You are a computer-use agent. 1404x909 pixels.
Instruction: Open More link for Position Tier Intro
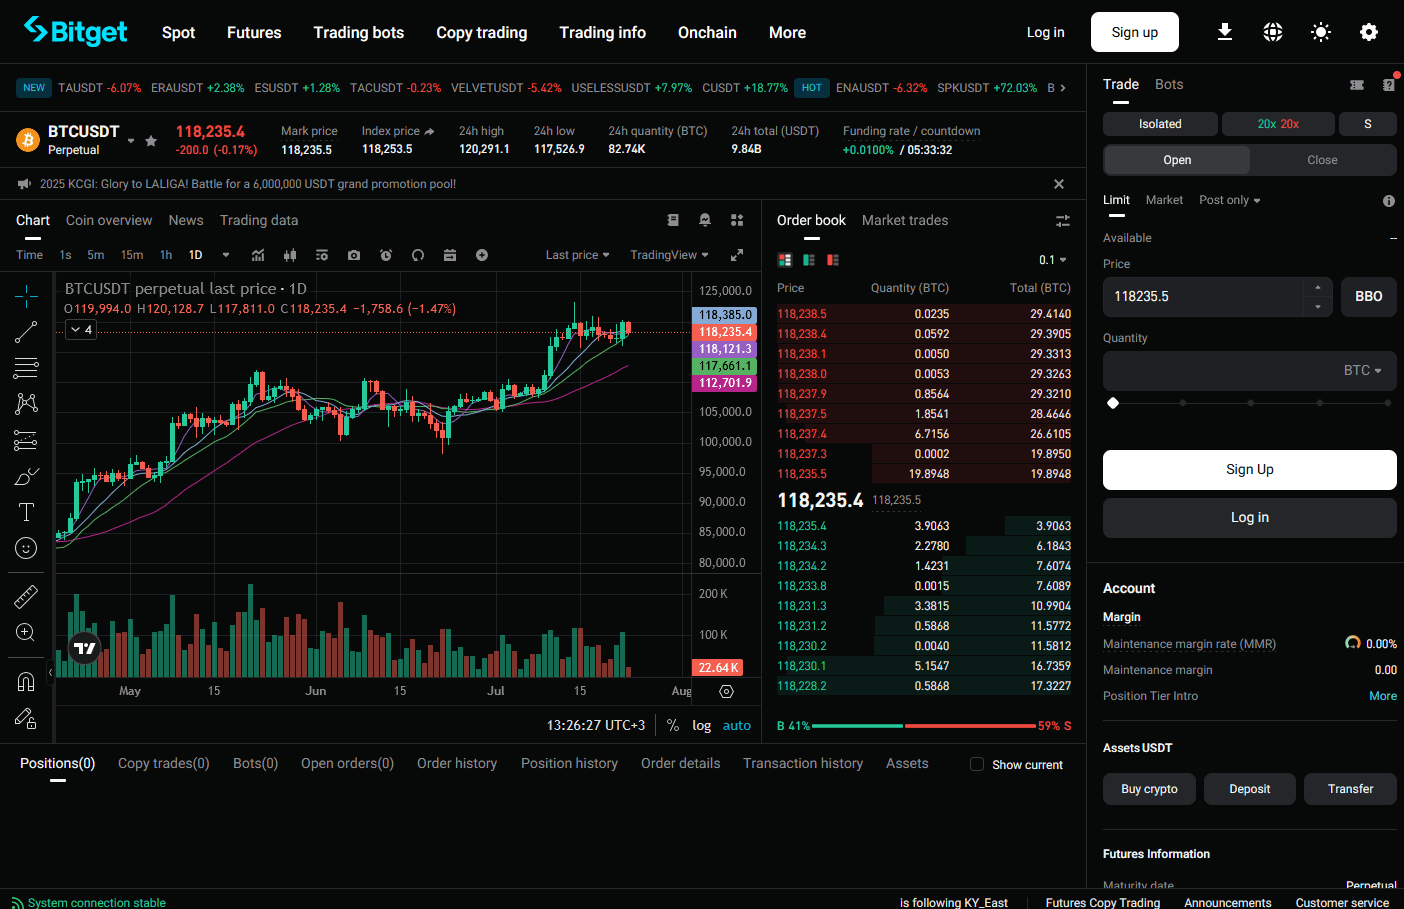point(1383,696)
